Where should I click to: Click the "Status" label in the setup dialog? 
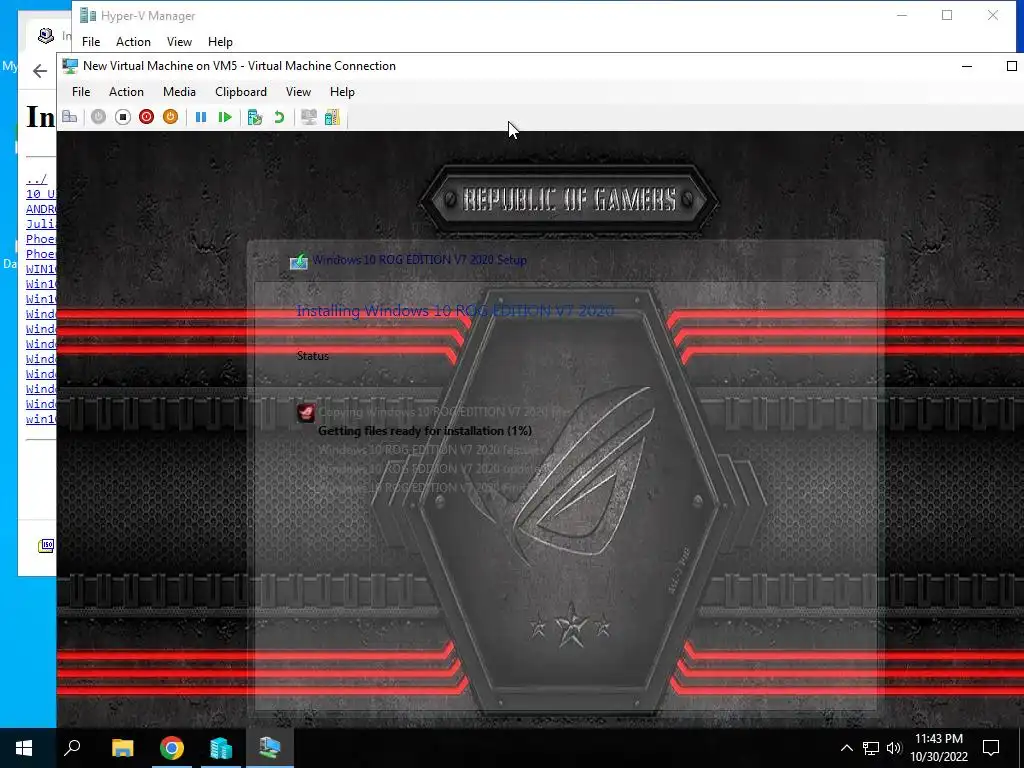(x=313, y=356)
